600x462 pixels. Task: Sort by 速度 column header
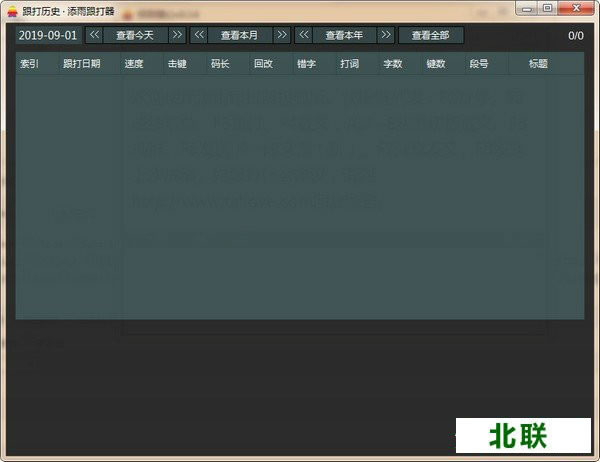tap(134, 63)
